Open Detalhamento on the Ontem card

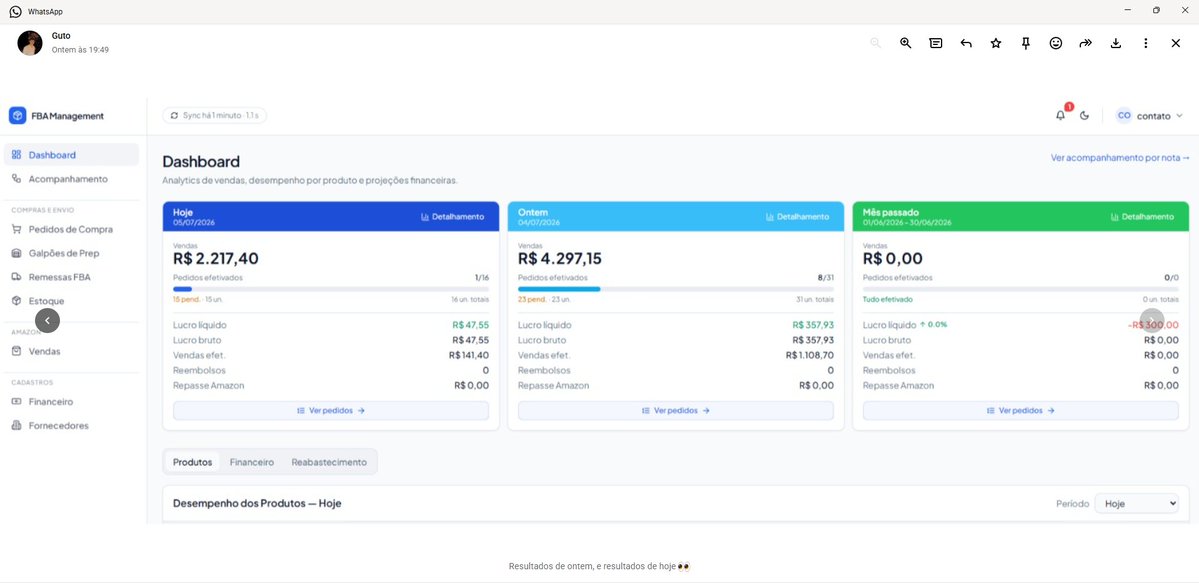798,217
